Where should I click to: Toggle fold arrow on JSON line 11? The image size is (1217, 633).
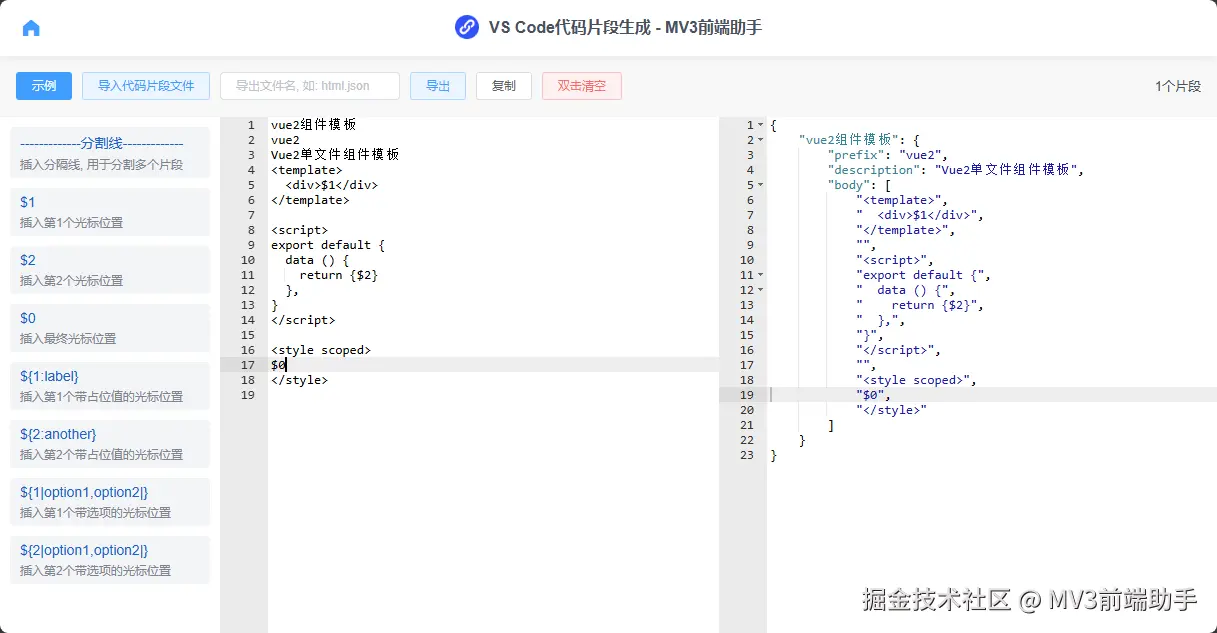click(x=761, y=275)
